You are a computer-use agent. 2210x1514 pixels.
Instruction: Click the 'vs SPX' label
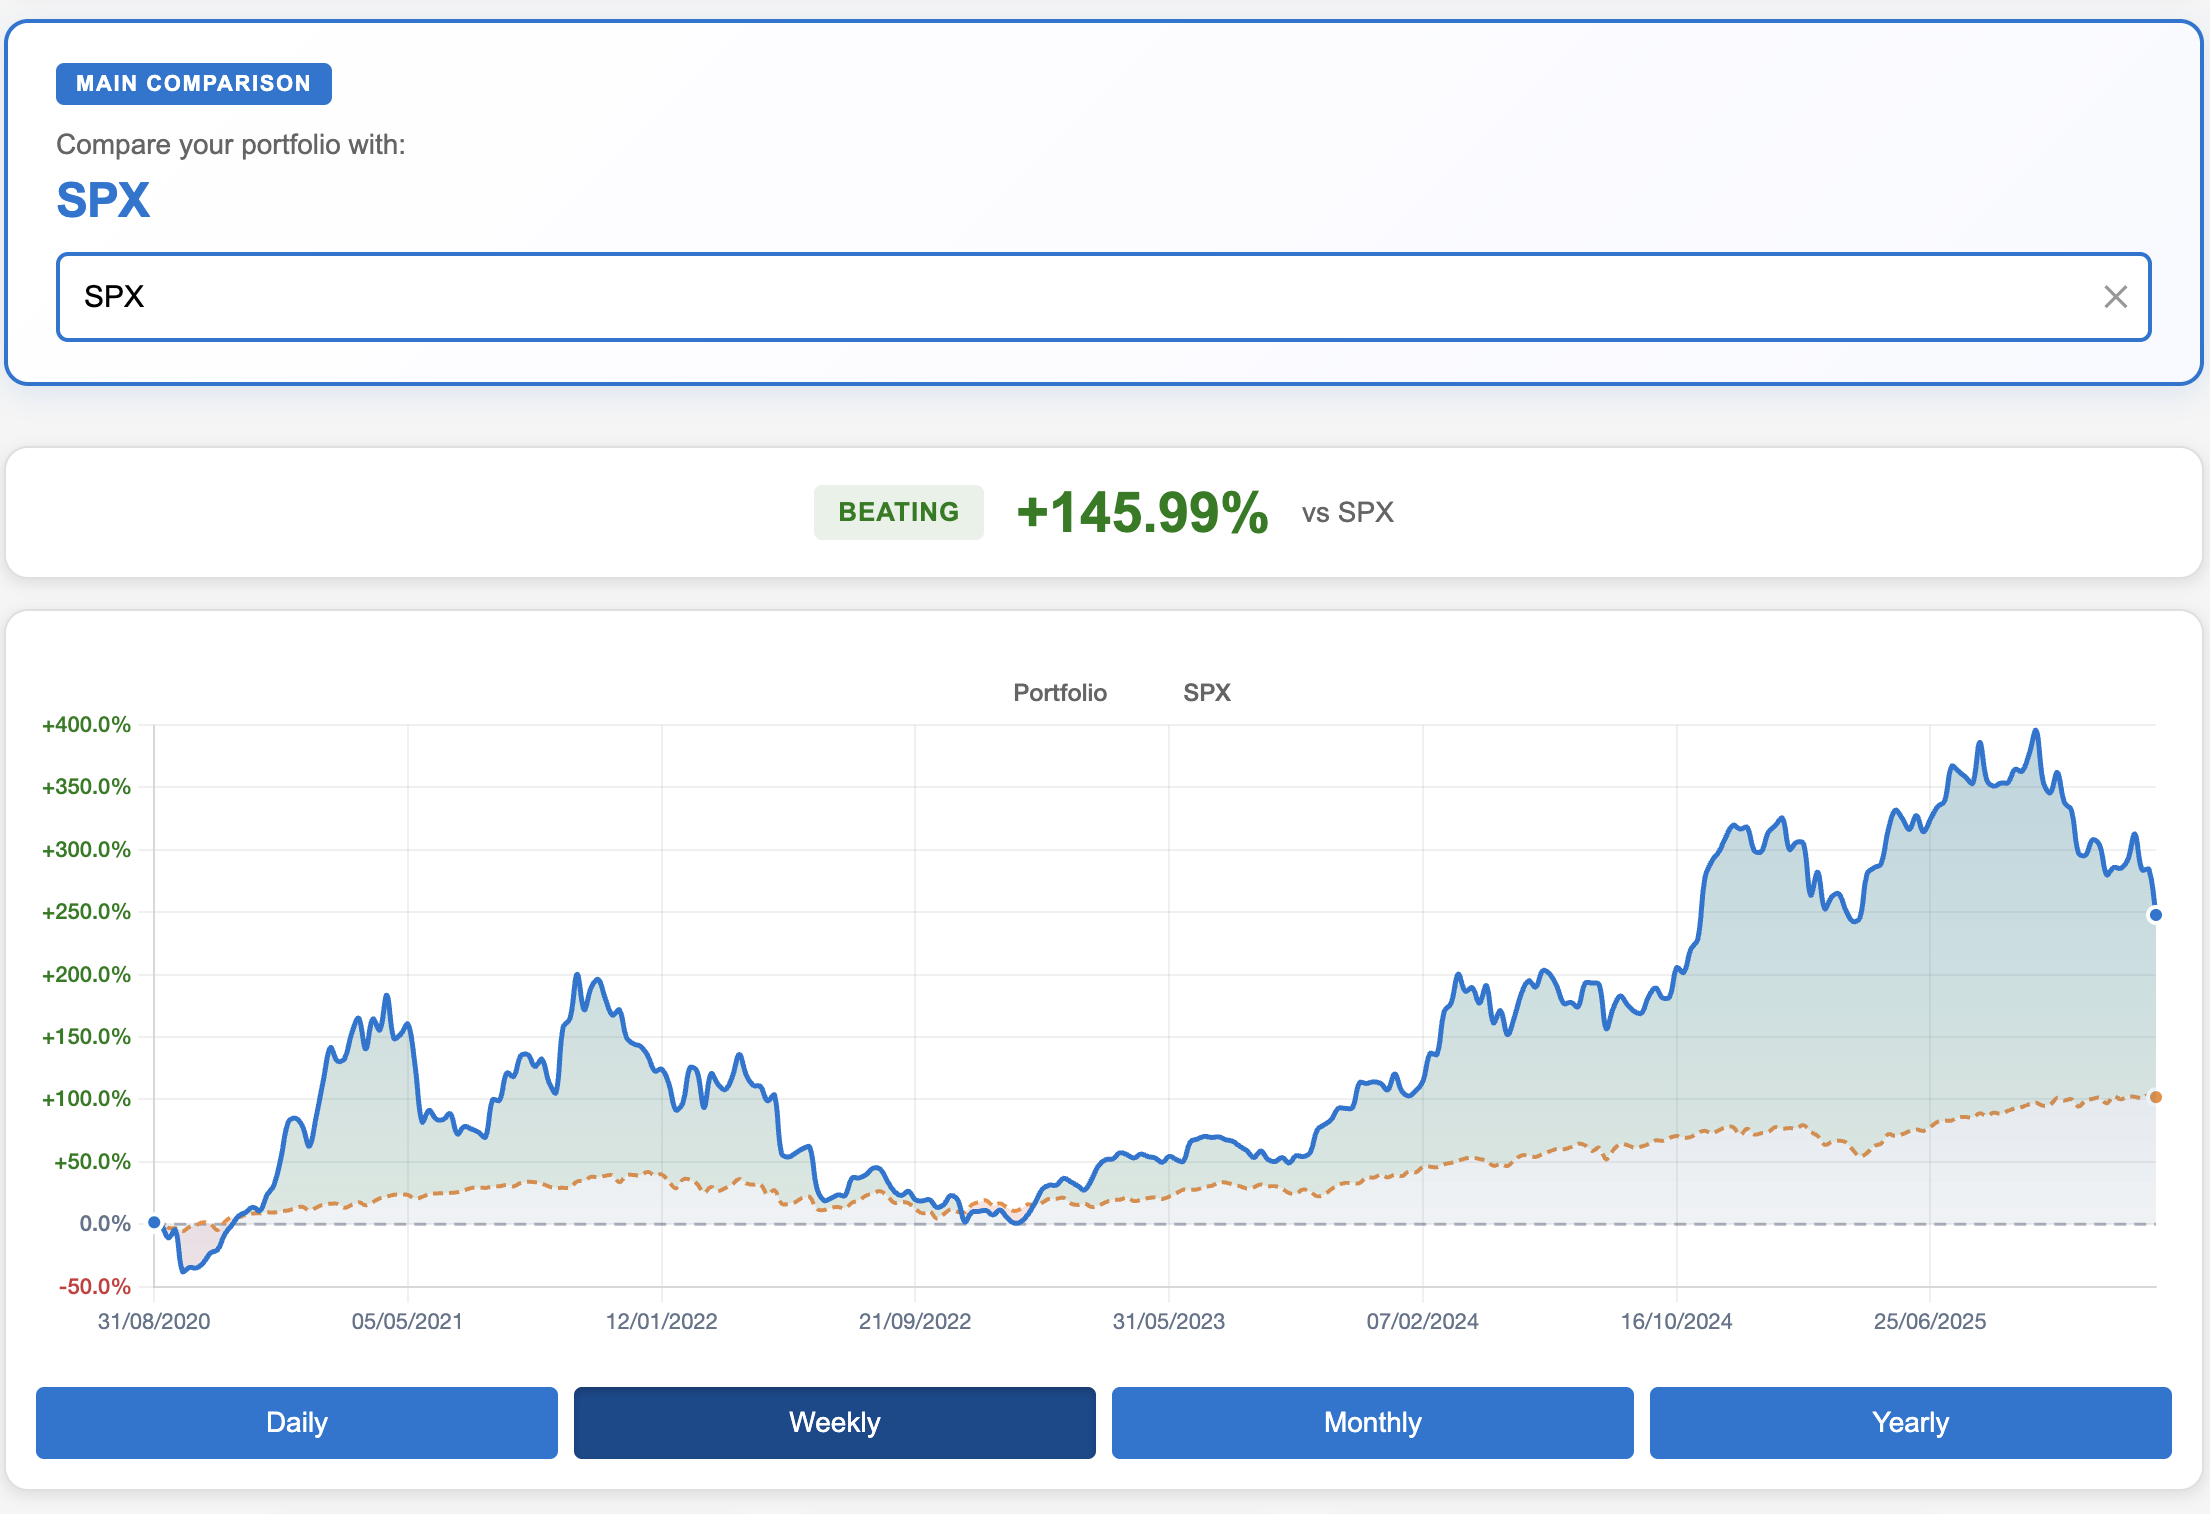(x=1348, y=513)
